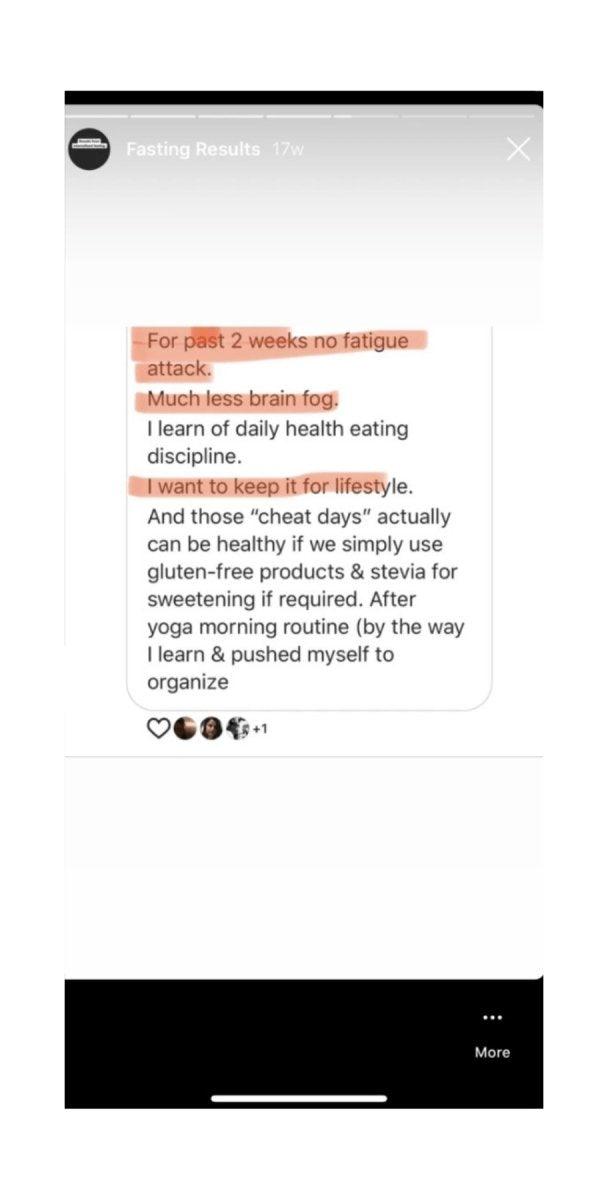Tap the 17w timestamp
Viewport: 600px width, 1200px height.
(x=288, y=150)
